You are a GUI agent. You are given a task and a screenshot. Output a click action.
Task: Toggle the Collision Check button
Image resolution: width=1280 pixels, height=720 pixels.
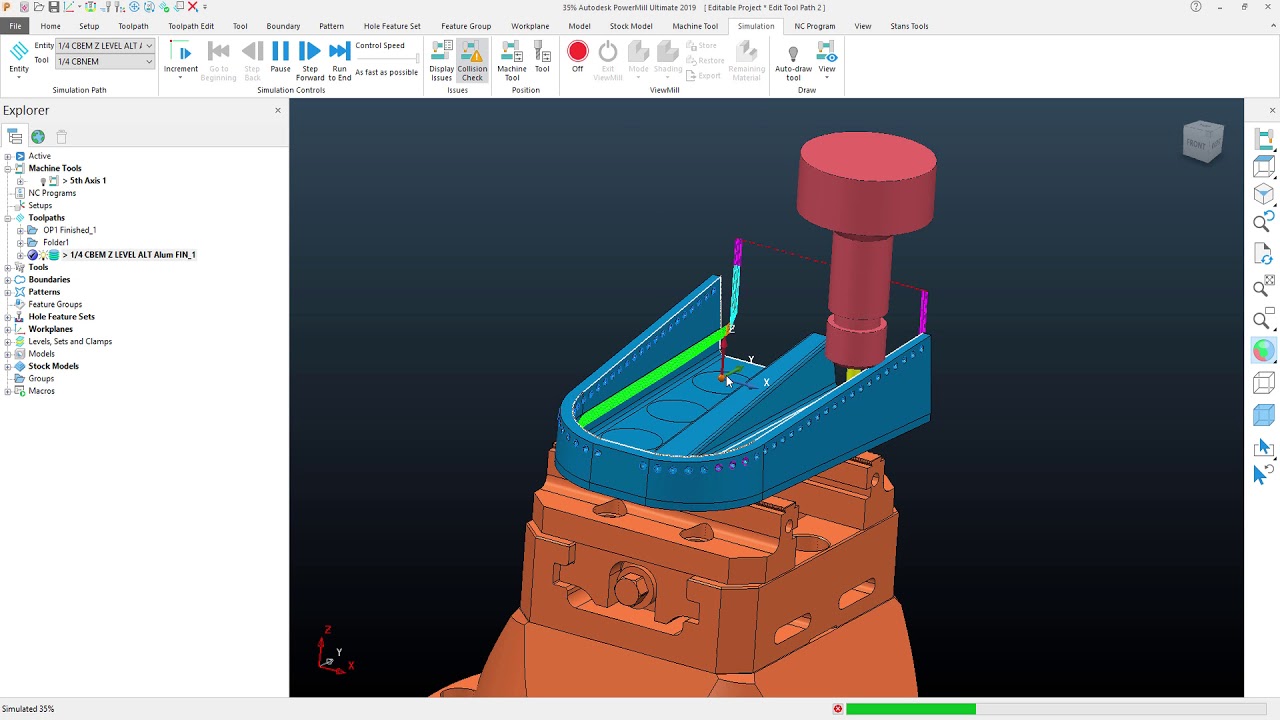tap(472, 60)
